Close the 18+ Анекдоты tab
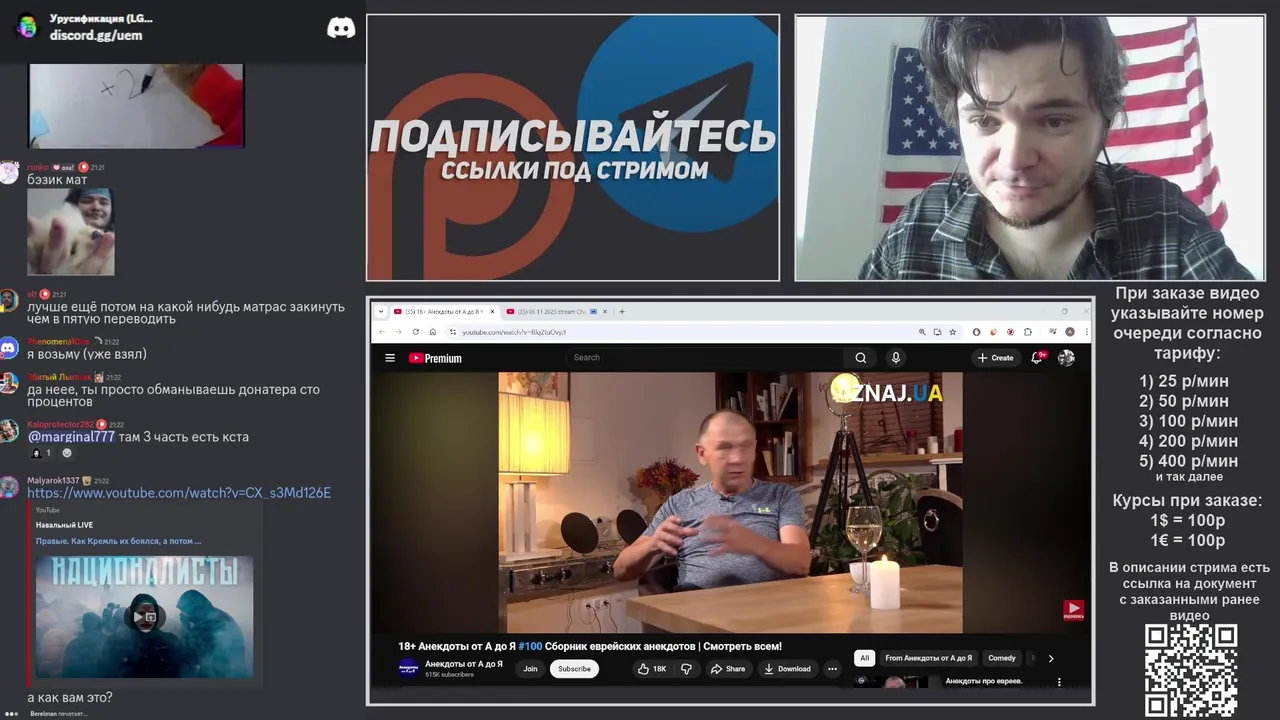1280x720 pixels. 490,311
